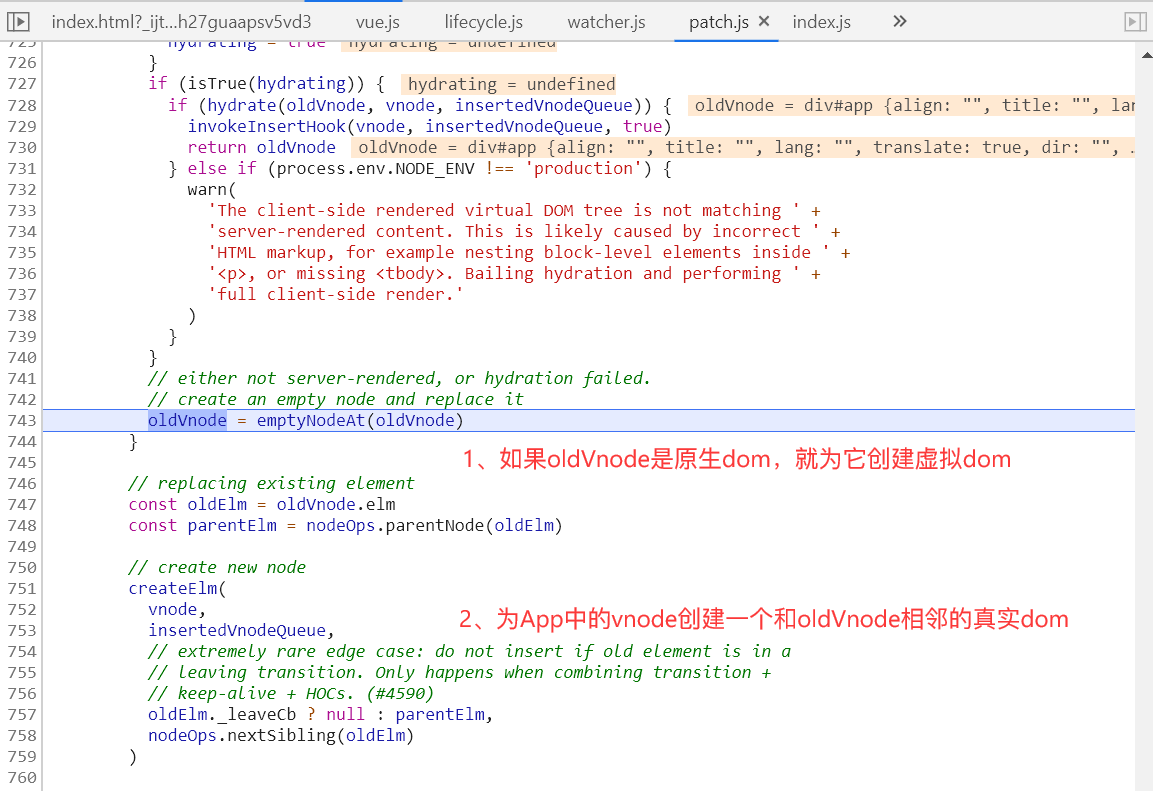This screenshot has width=1153, height=791.
Task: Click nodeOps.parentNode call on line 748
Action: (x=434, y=526)
